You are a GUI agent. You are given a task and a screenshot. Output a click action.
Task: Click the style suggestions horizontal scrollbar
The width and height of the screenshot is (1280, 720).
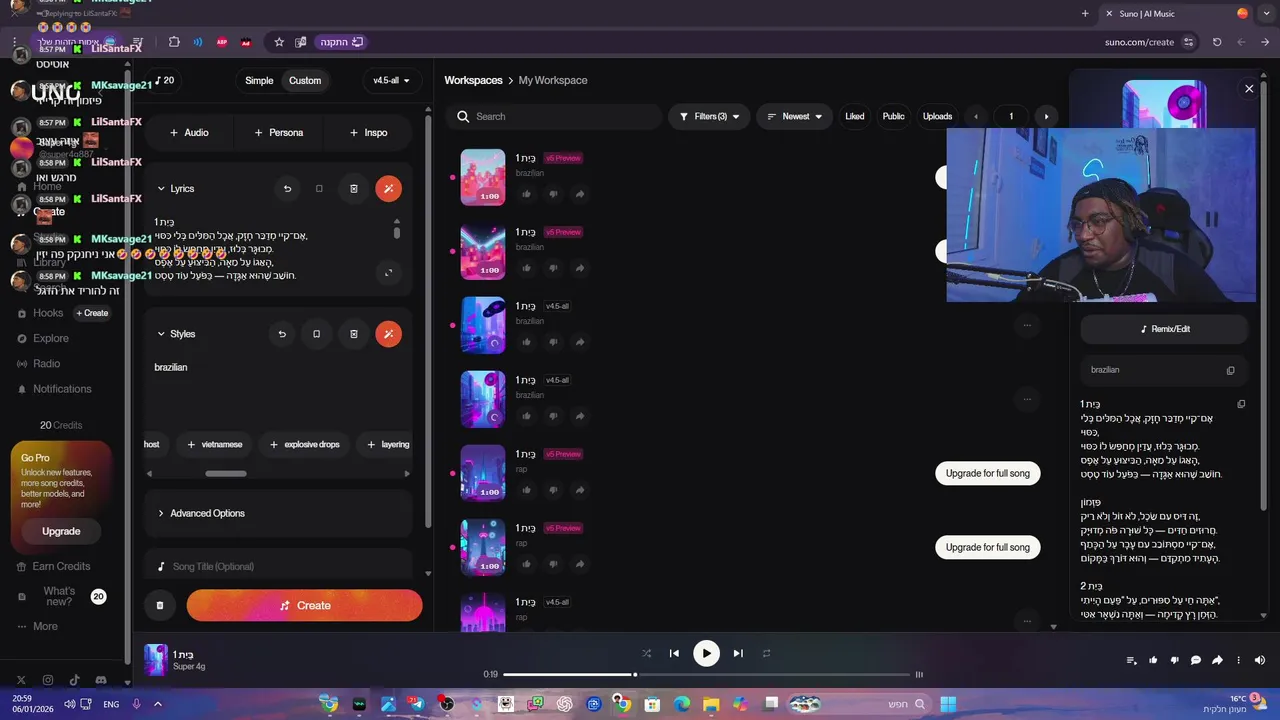click(x=226, y=474)
